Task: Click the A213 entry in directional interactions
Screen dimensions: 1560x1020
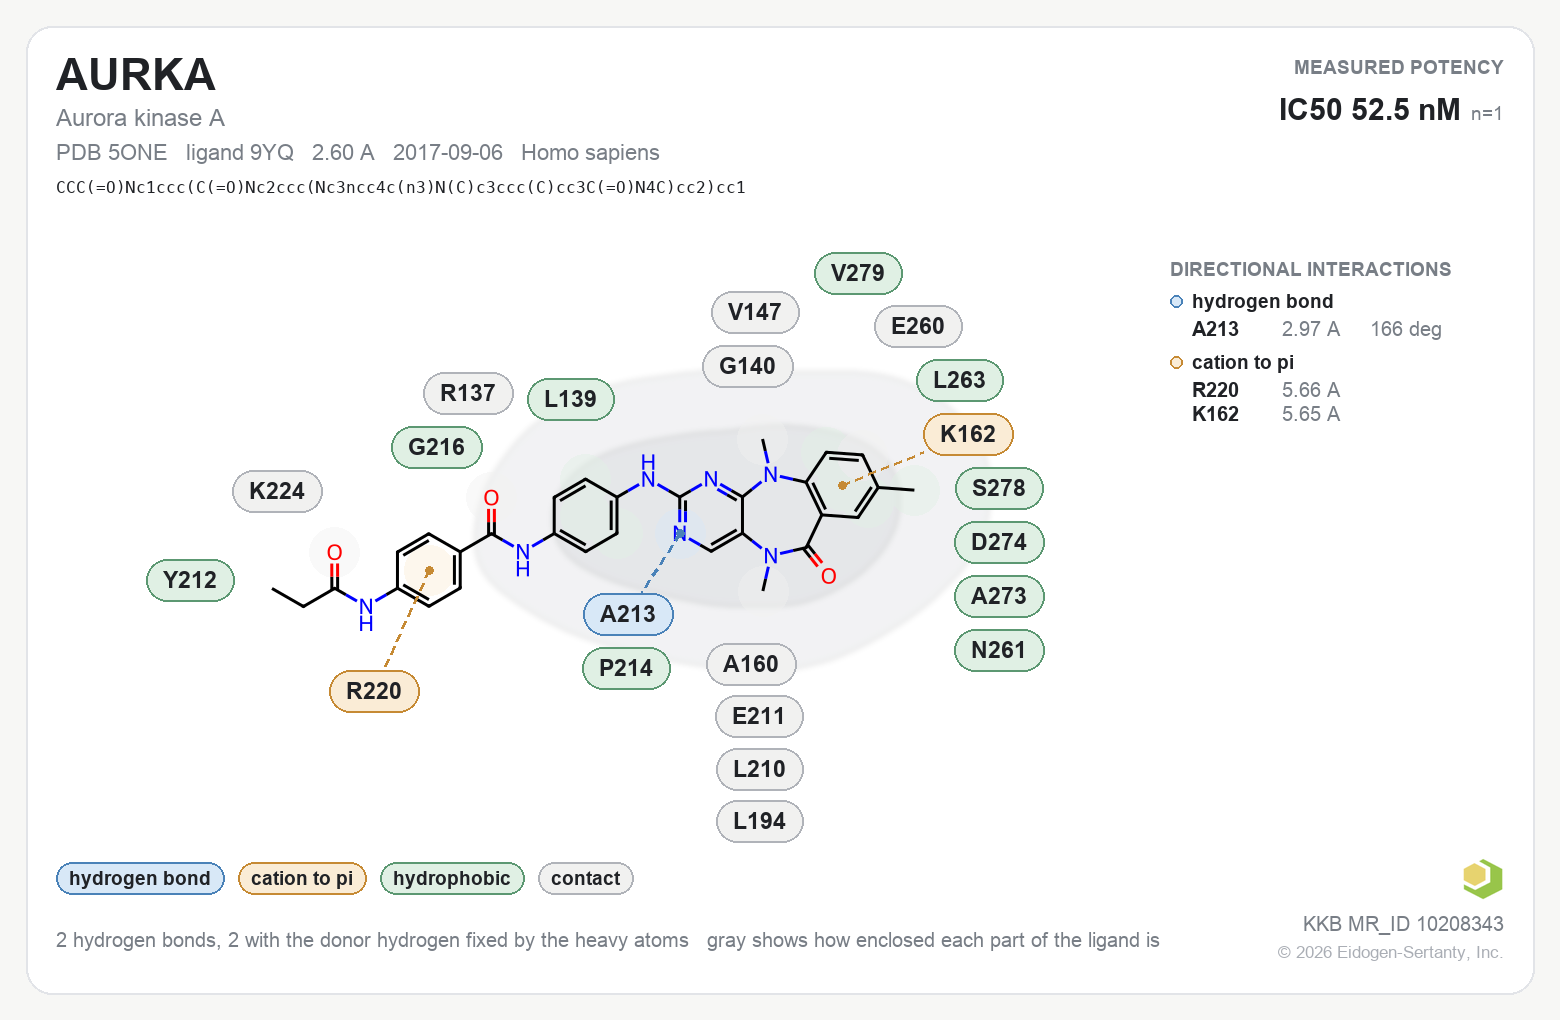Action: [x=1215, y=329]
